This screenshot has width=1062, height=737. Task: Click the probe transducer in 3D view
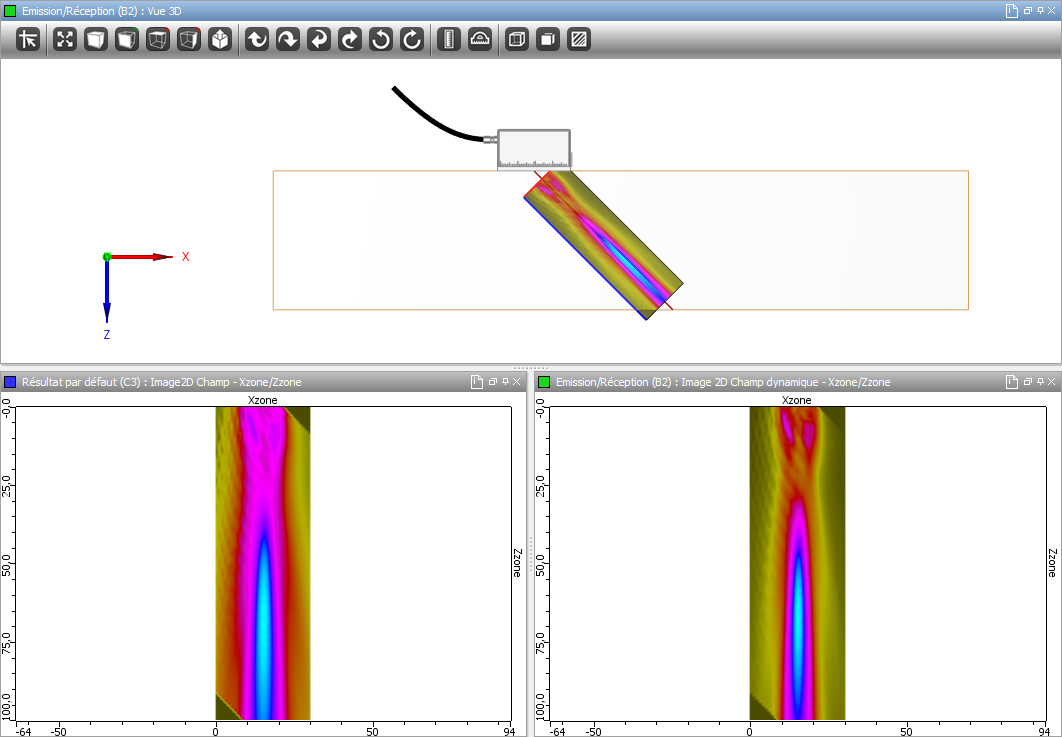pyautogui.click(x=534, y=149)
